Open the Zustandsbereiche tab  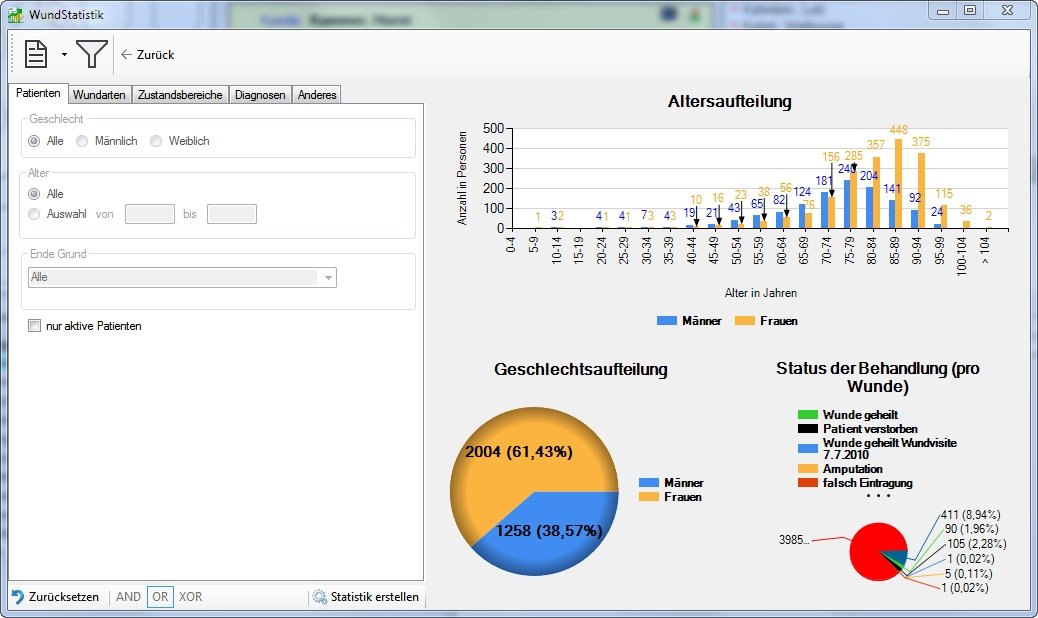180,95
